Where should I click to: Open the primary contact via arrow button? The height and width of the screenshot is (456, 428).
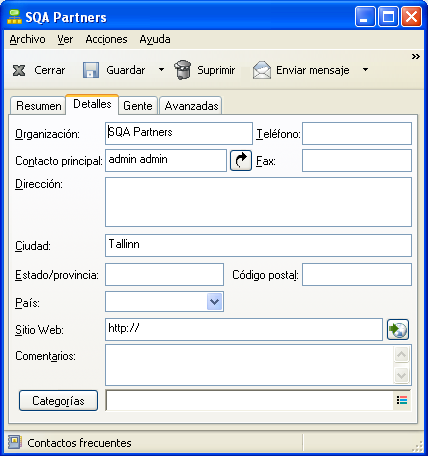click(x=241, y=161)
